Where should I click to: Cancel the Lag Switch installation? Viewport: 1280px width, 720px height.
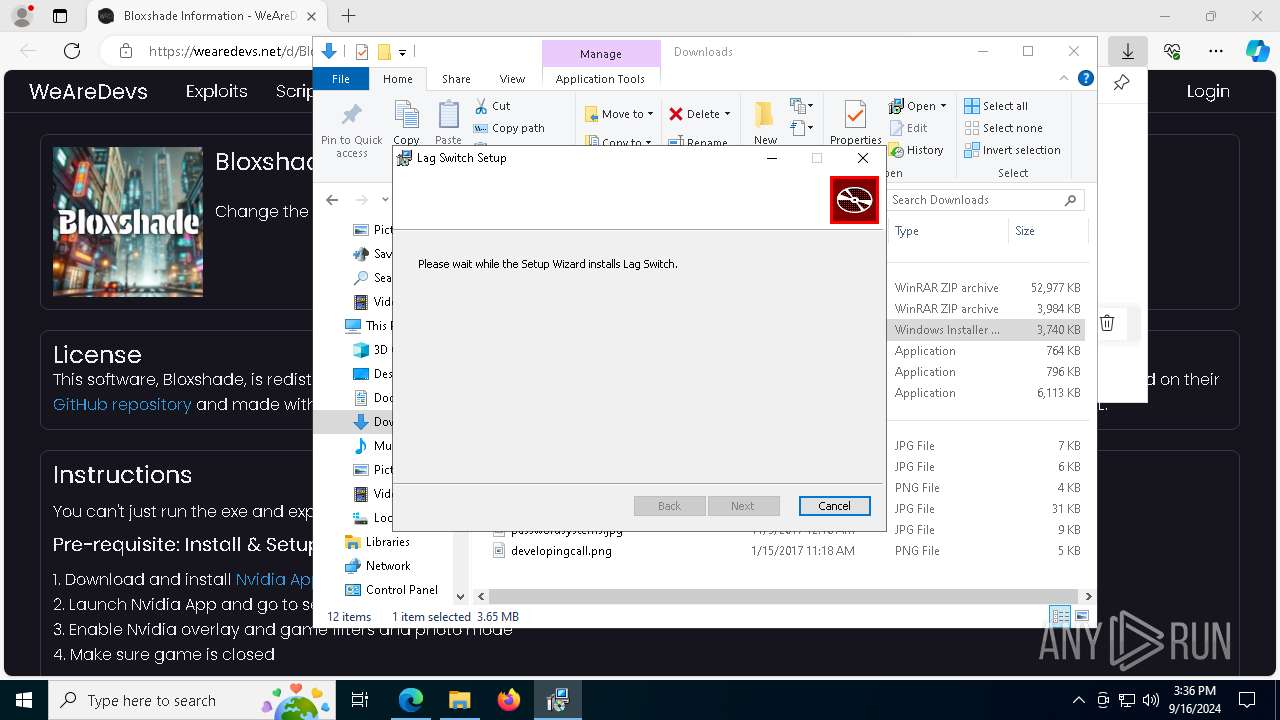834,506
